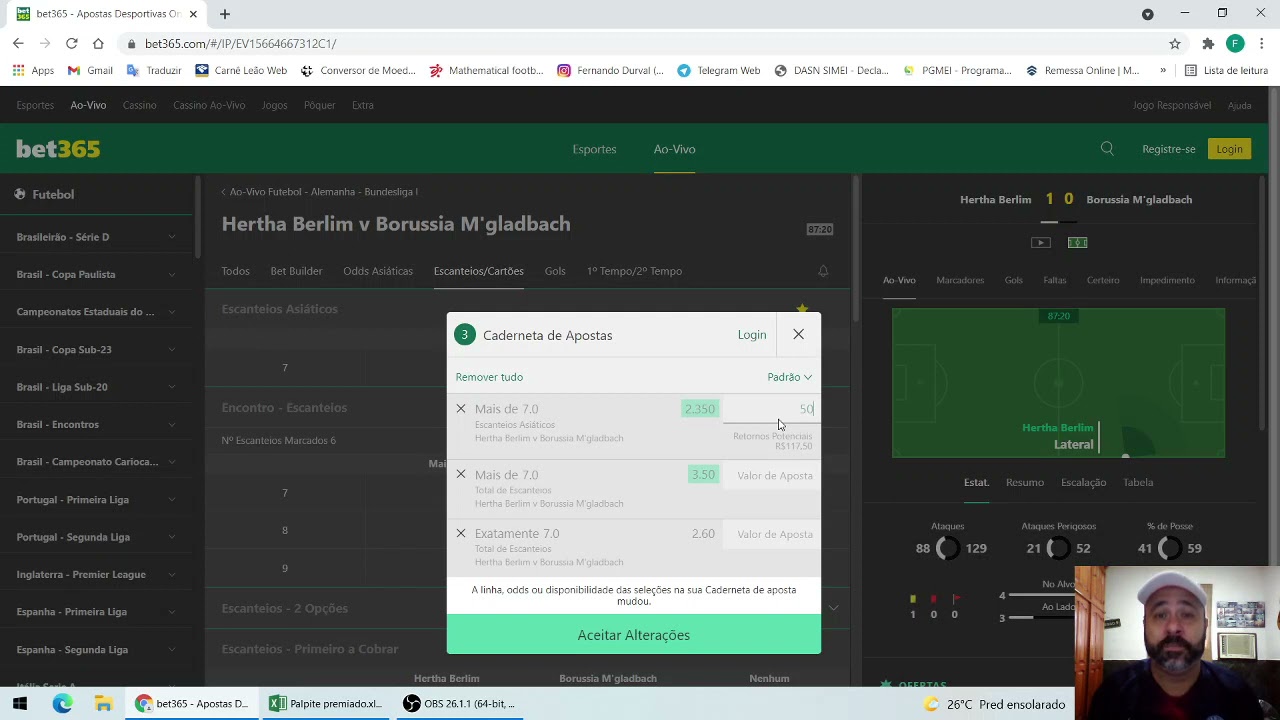Switch to the Resumo stats tab
The height and width of the screenshot is (720, 1280).
coord(1025,482)
